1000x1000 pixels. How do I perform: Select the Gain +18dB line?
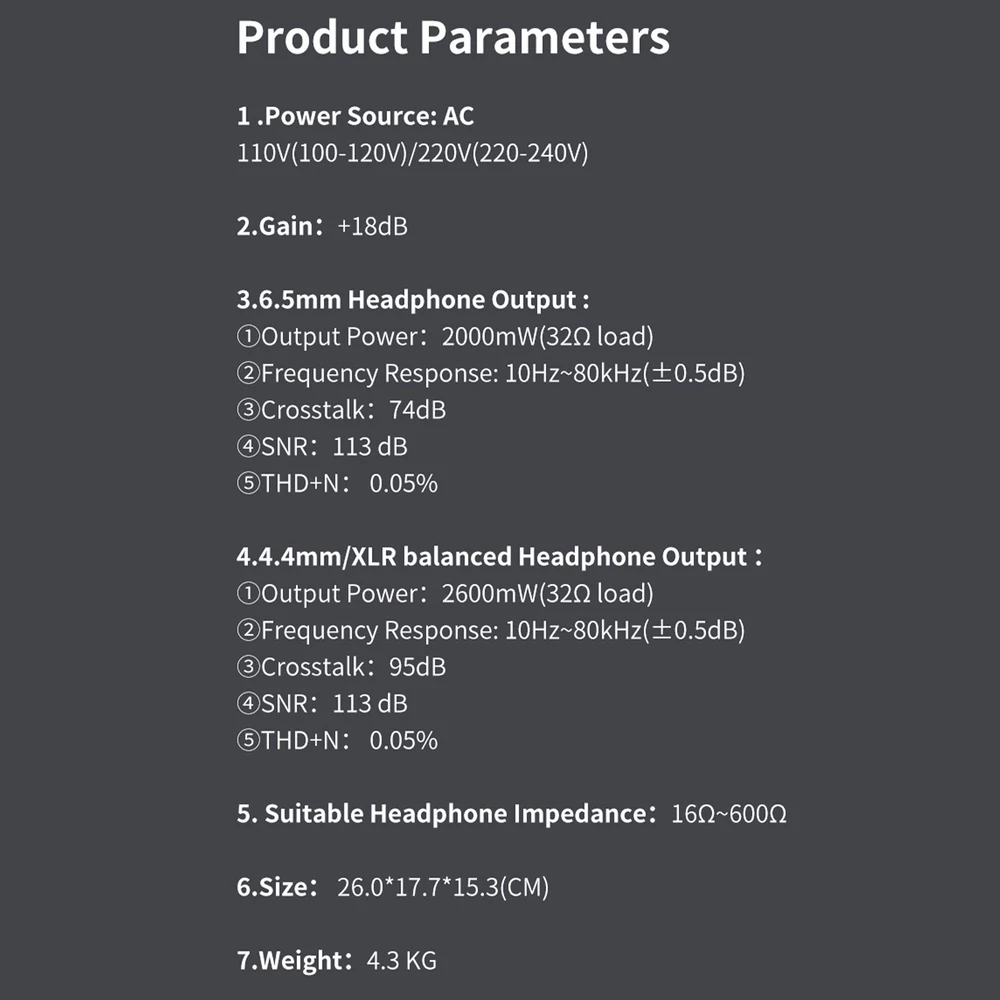pos(322,226)
